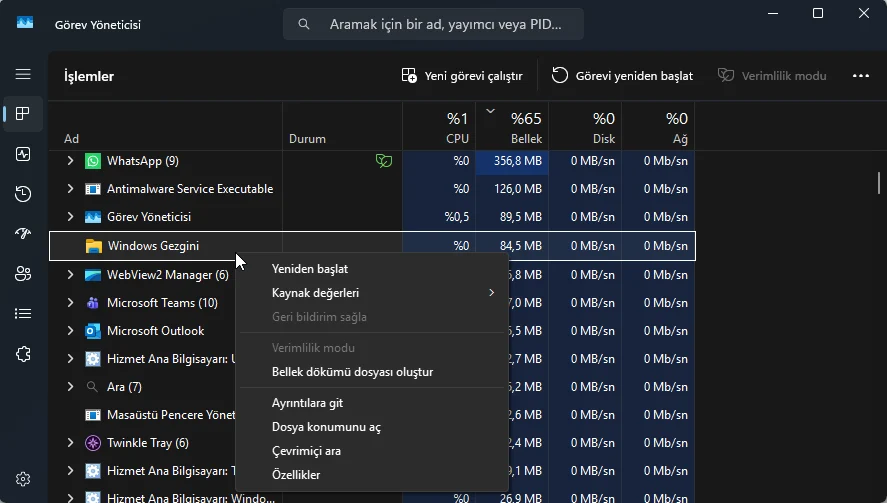
Task: Expand the Twinkle Tray (6) group
Action: [70, 442]
